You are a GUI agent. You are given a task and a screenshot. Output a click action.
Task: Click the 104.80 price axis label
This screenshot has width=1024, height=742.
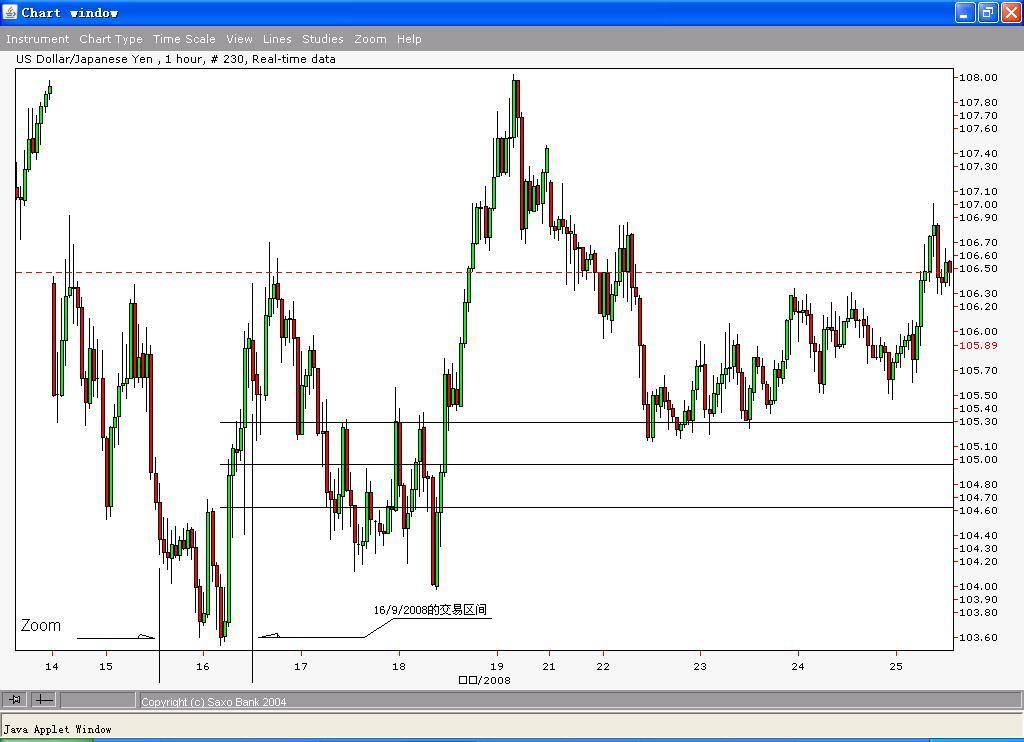(x=978, y=484)
